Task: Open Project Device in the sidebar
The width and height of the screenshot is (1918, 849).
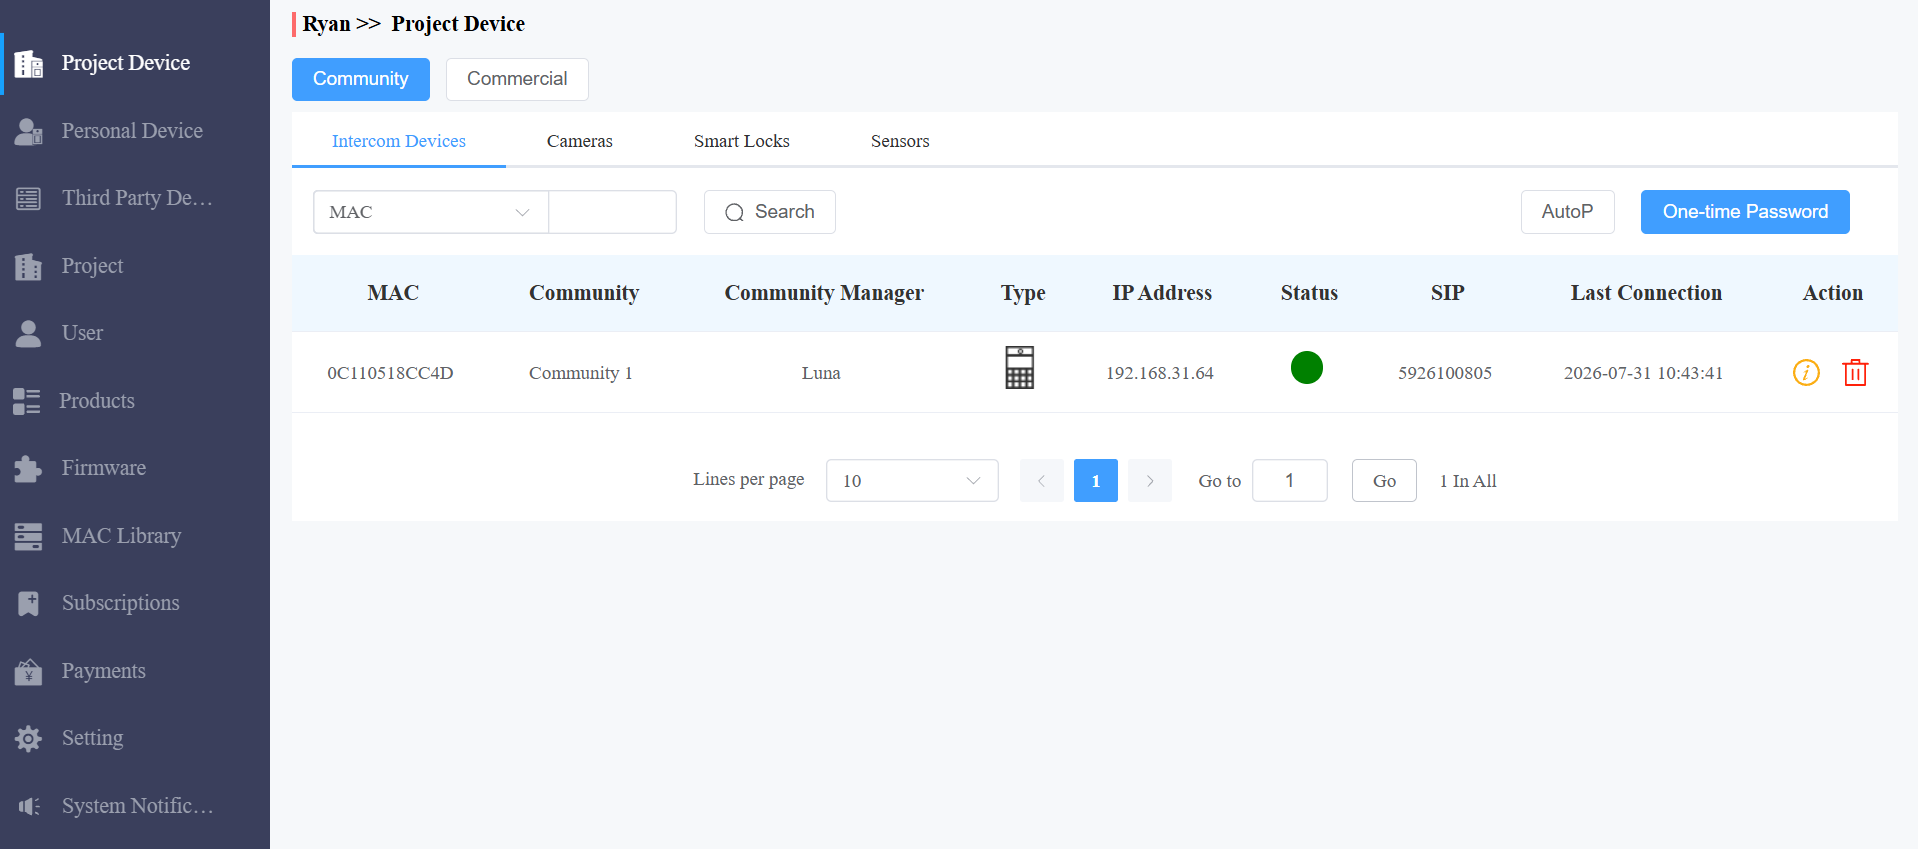Action: coord(135,63)
